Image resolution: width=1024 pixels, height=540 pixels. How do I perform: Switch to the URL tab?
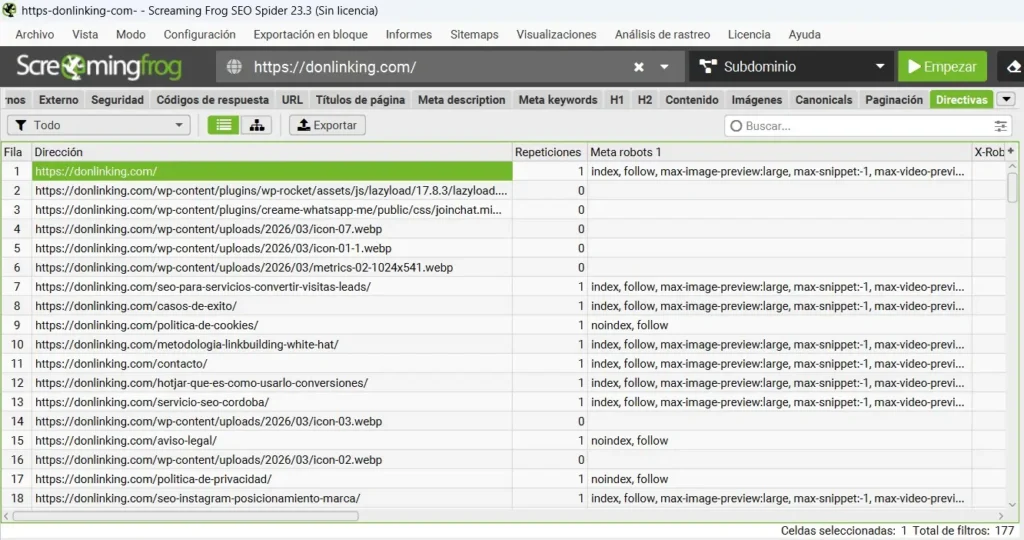292,99
